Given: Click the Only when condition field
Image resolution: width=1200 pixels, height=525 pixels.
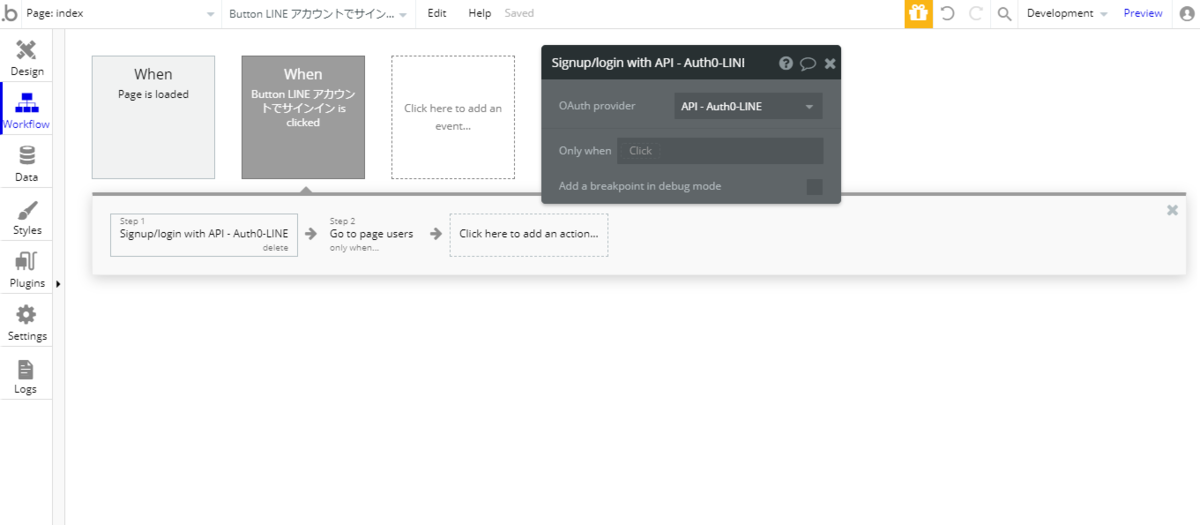Looking at the screenshot, I should [720, 151].
